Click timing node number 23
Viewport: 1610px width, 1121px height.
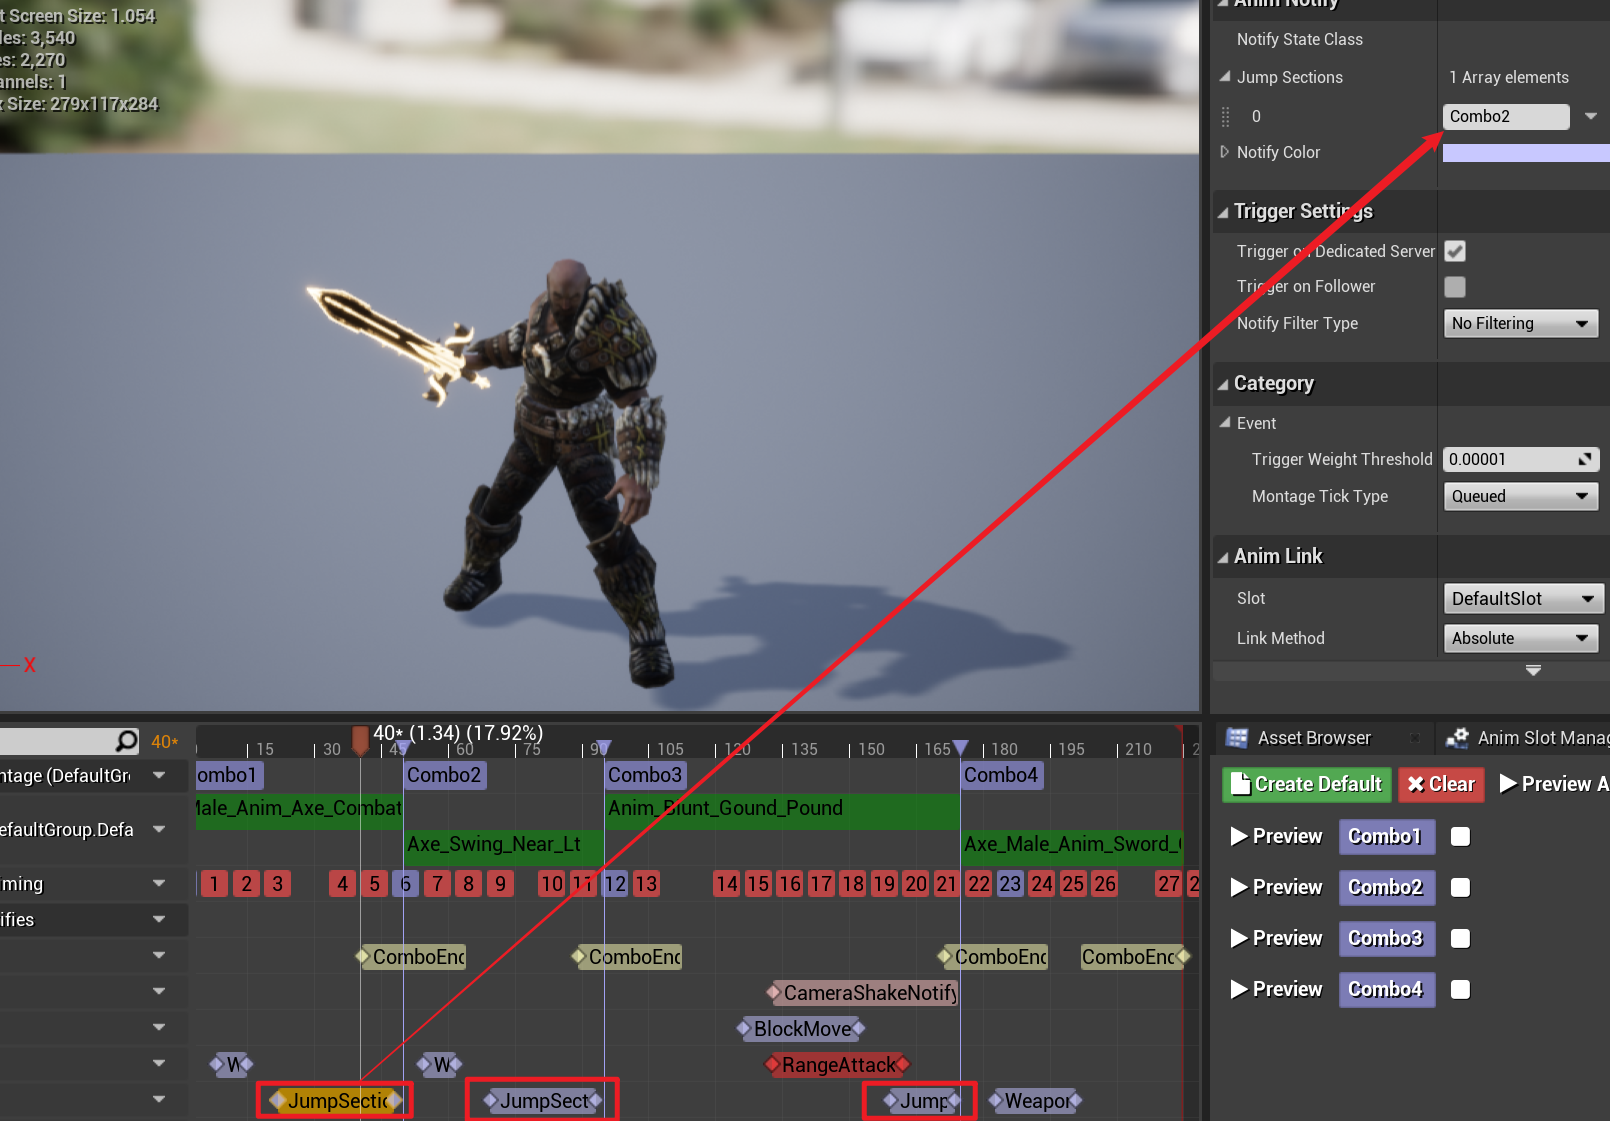point(1010,884)
